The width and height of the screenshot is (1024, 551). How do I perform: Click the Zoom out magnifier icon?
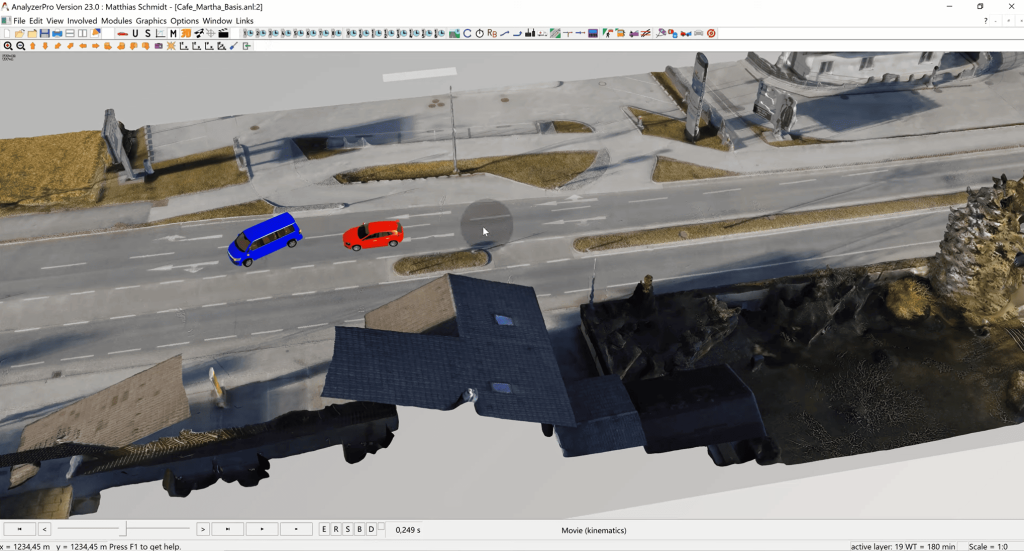(x=20, y=46)
